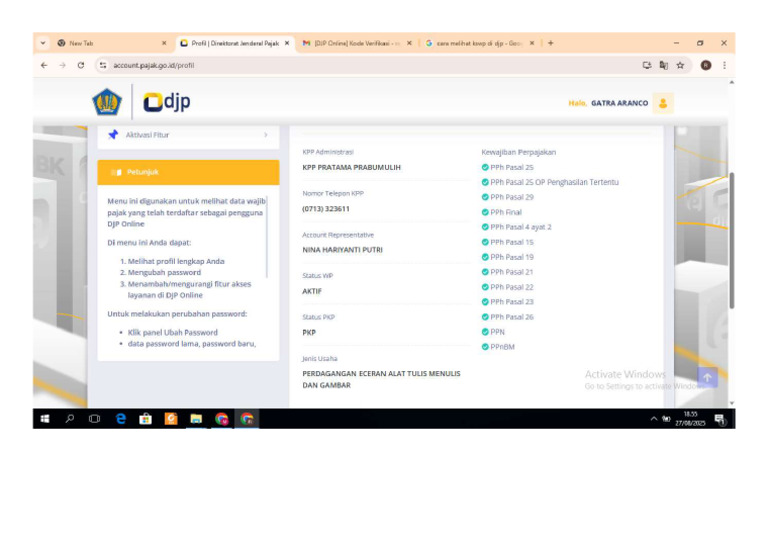Open File Explorer from taskbar
768x543 pixels.
click(196, 419)
